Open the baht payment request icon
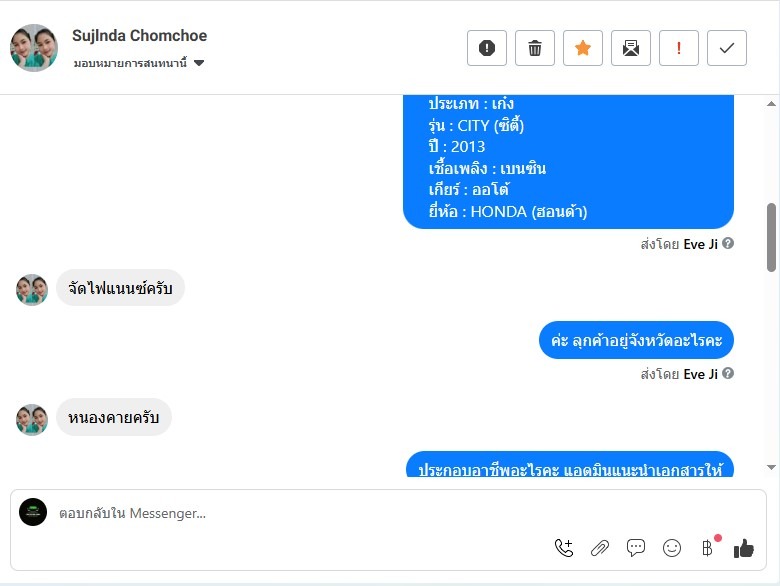780x586 pixels. [x=707, y=548]
